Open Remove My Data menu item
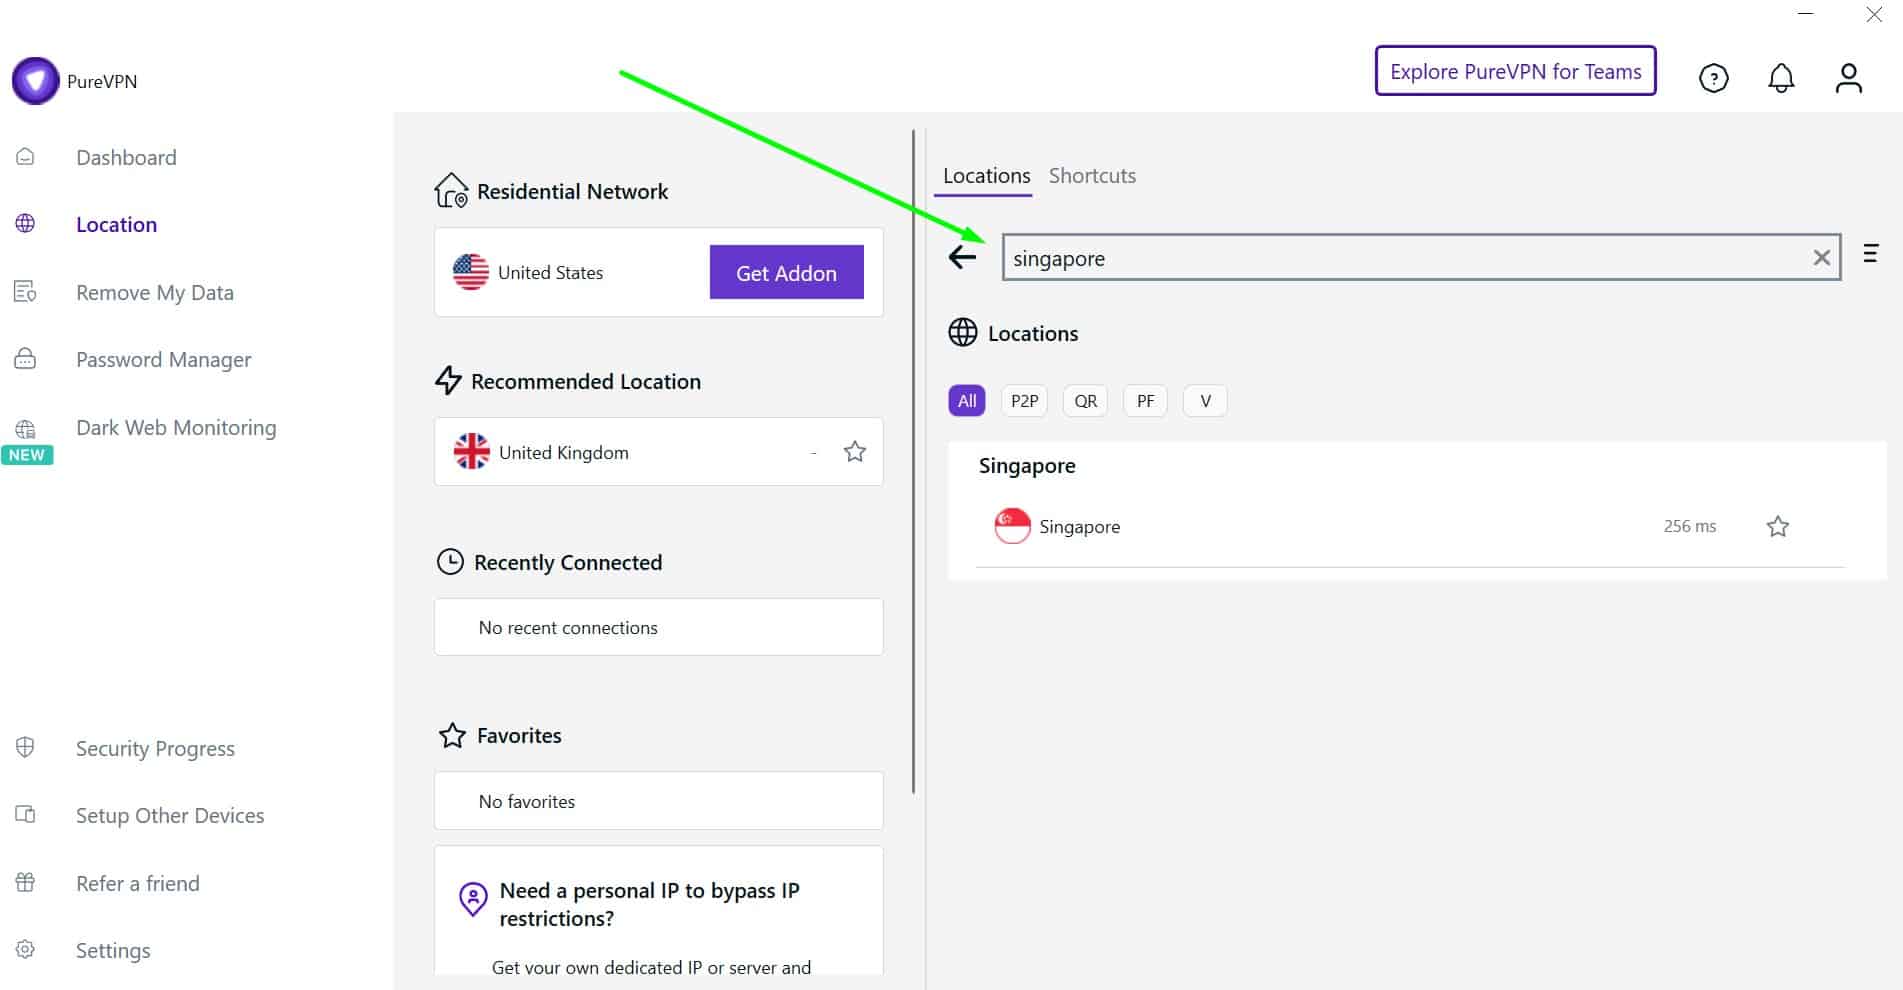This screenshot has height=990, width=1903. coord(155,293)
